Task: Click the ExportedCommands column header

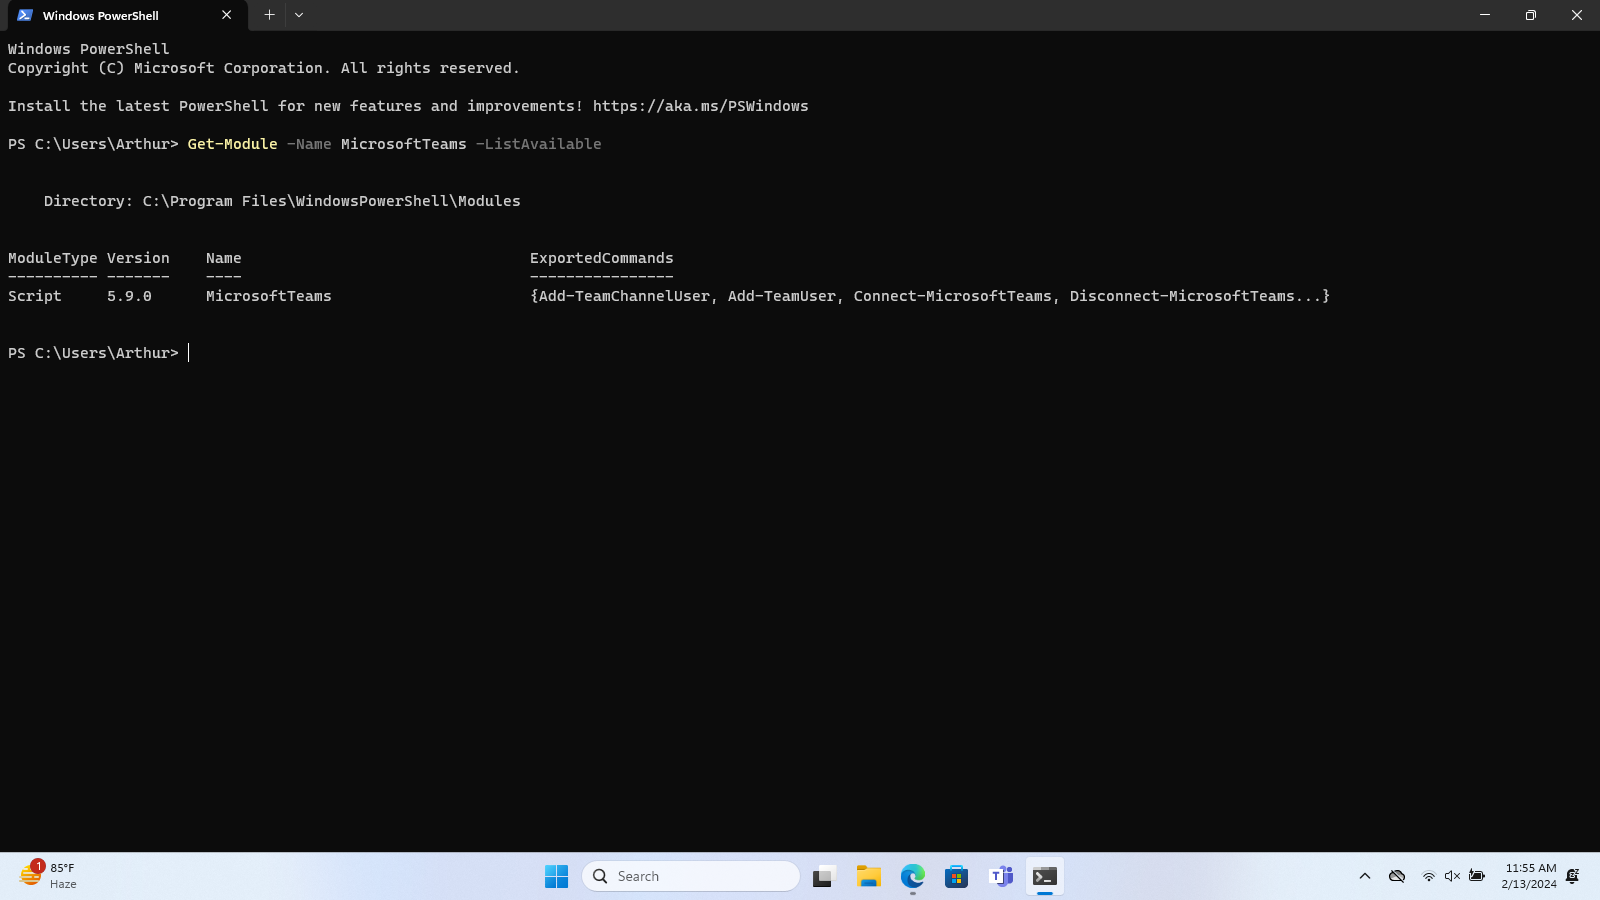Action: (602, 258)
